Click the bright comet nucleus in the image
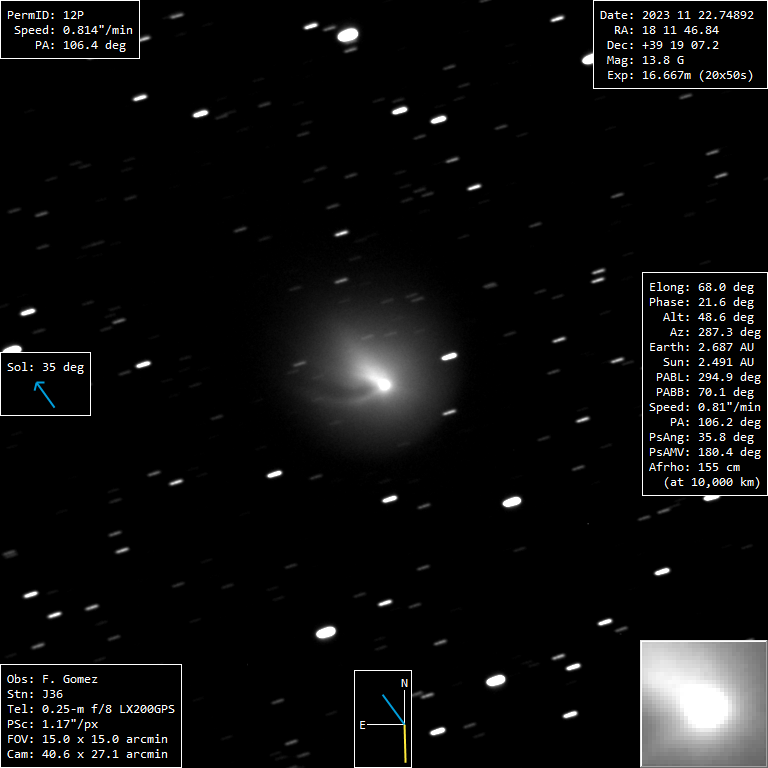Viewport: 768px width, 768px height. coord(384,384)
